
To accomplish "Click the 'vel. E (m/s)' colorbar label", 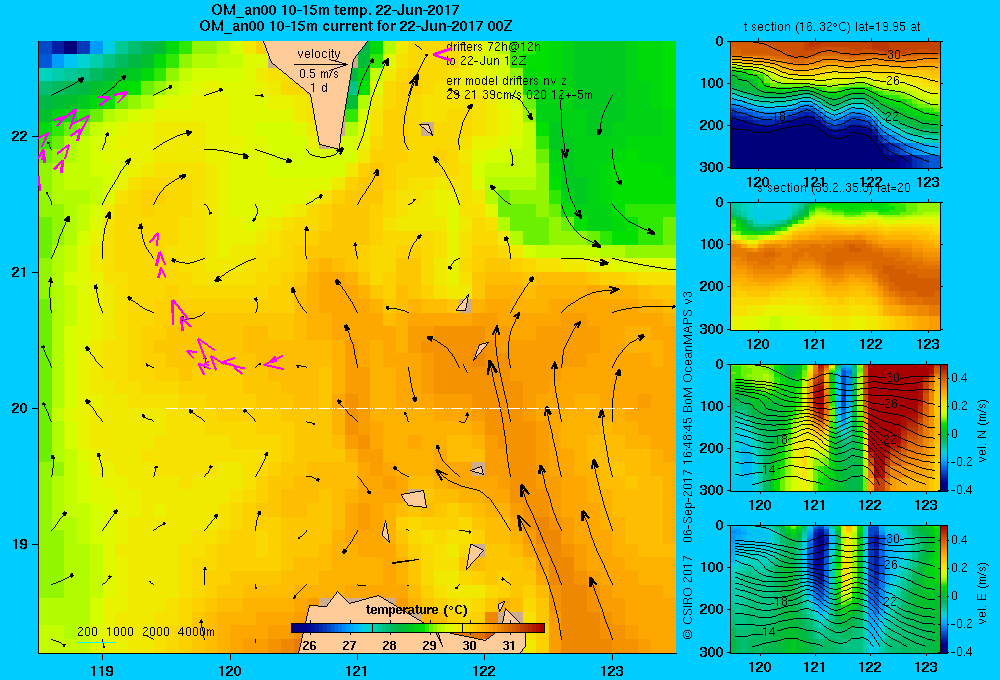I will click(983, 592).
